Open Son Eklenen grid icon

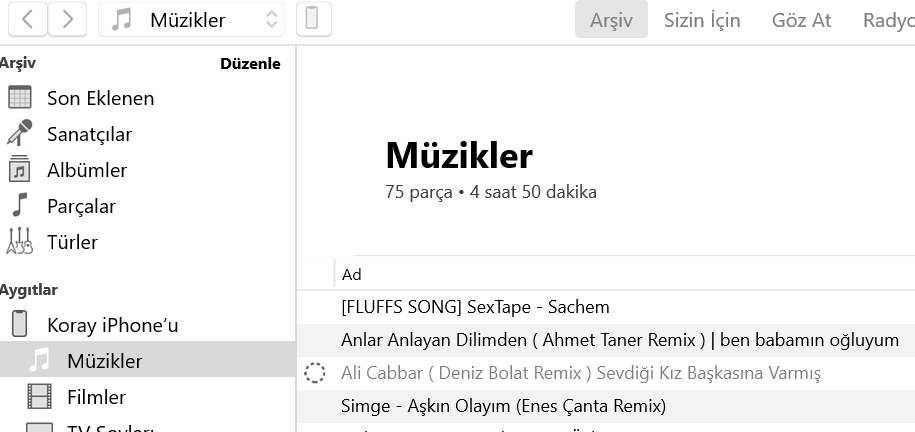pyautogui.click(x=20, y=98)
